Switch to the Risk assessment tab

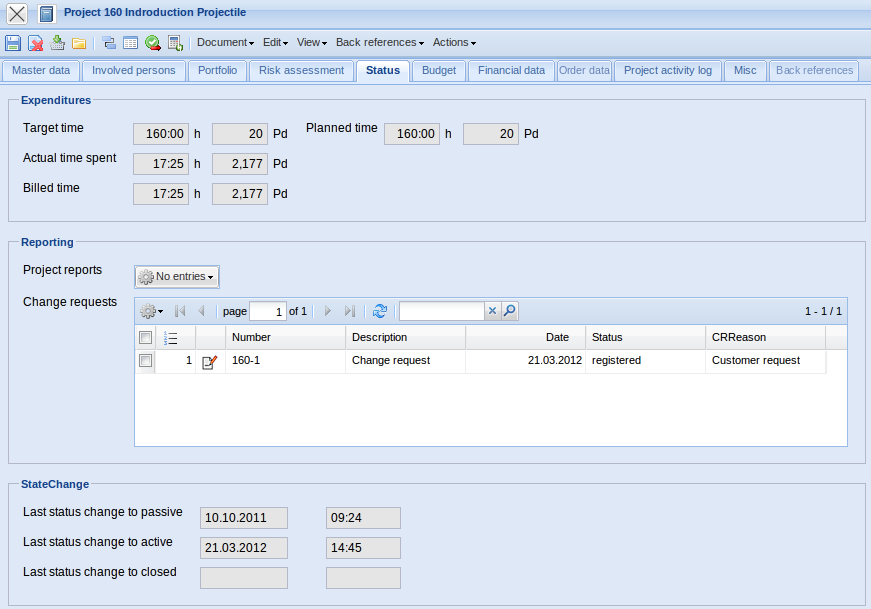click(300, 71)
